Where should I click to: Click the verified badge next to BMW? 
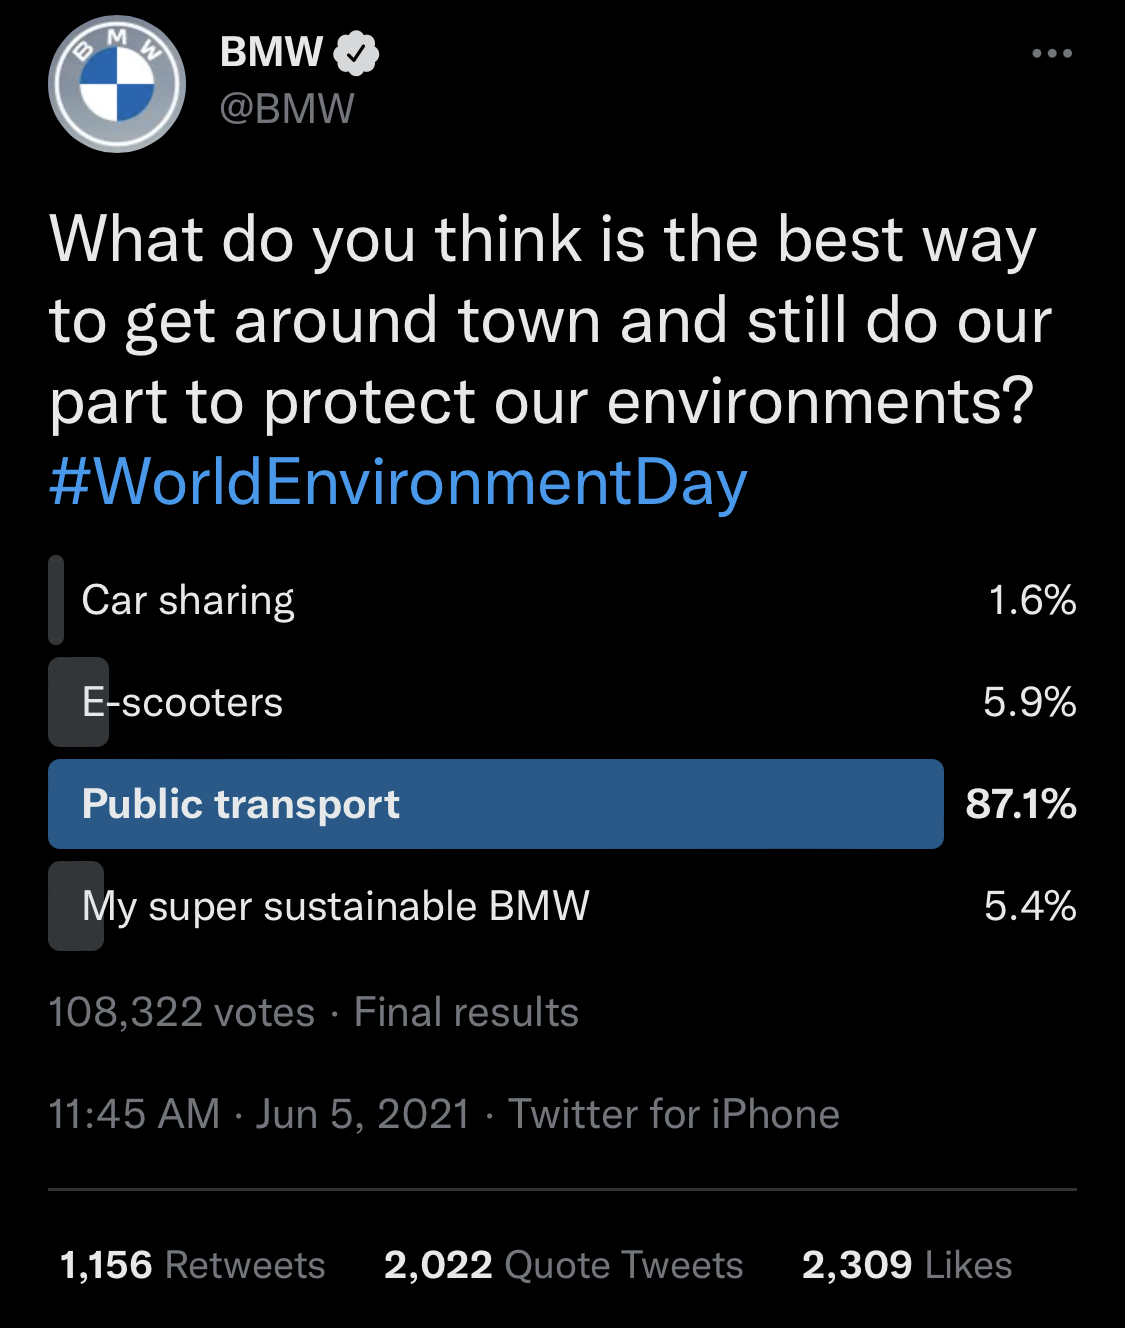coord(356,53)
